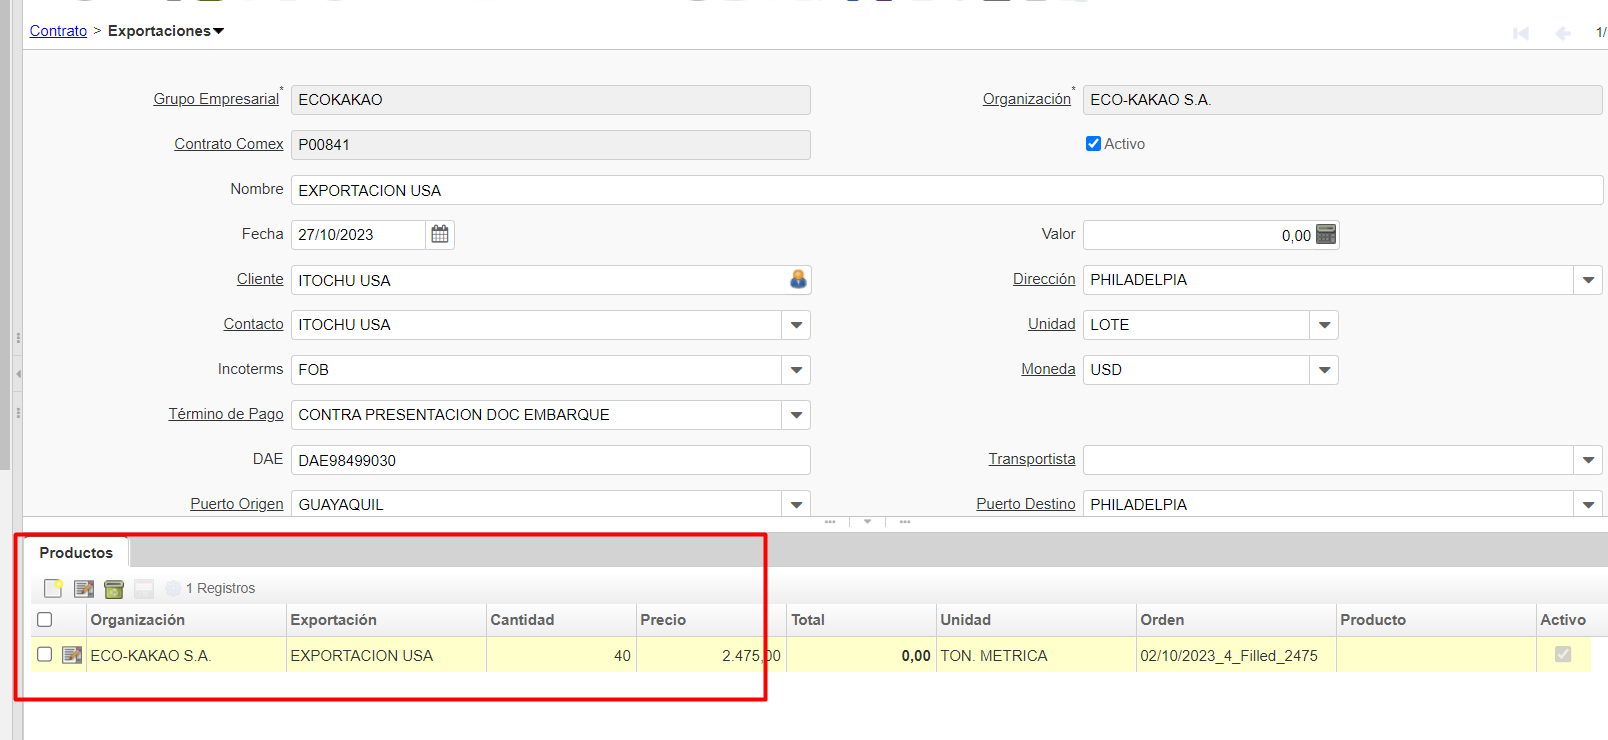Sort by the Cantidad column header

point(522,620)
